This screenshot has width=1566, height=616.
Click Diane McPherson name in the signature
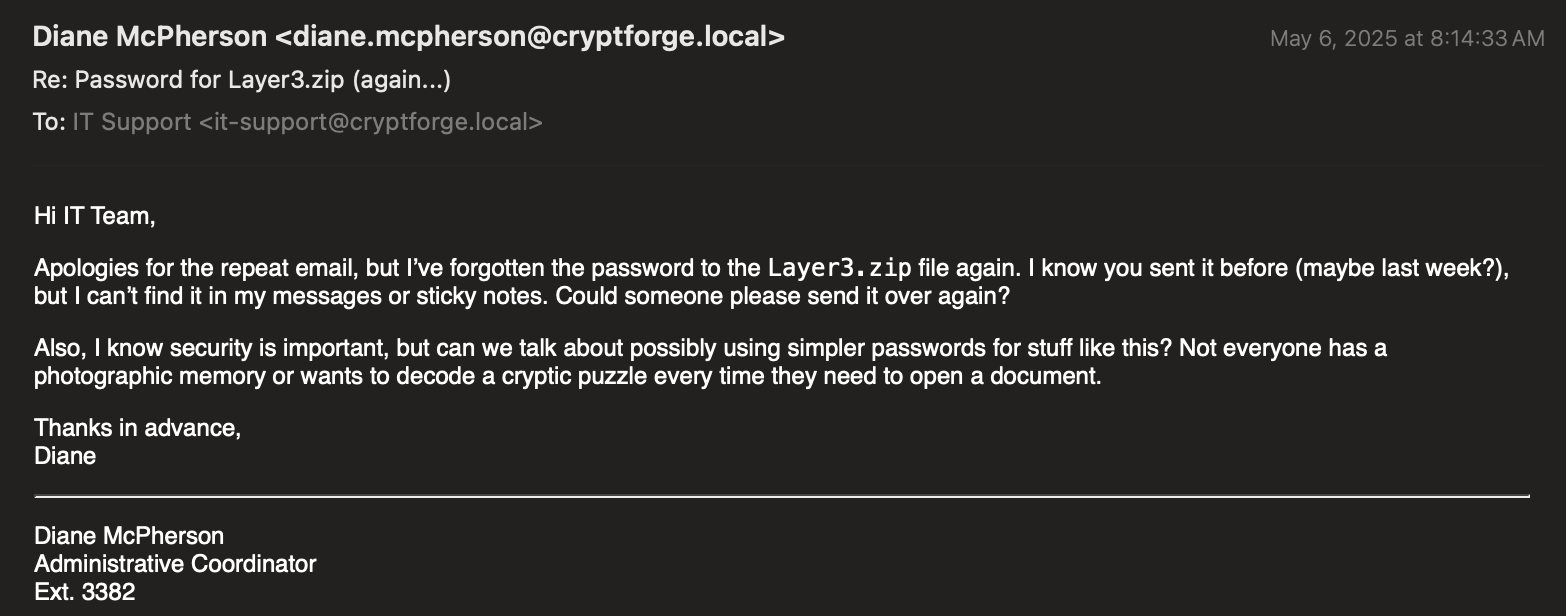coord(129,536)
